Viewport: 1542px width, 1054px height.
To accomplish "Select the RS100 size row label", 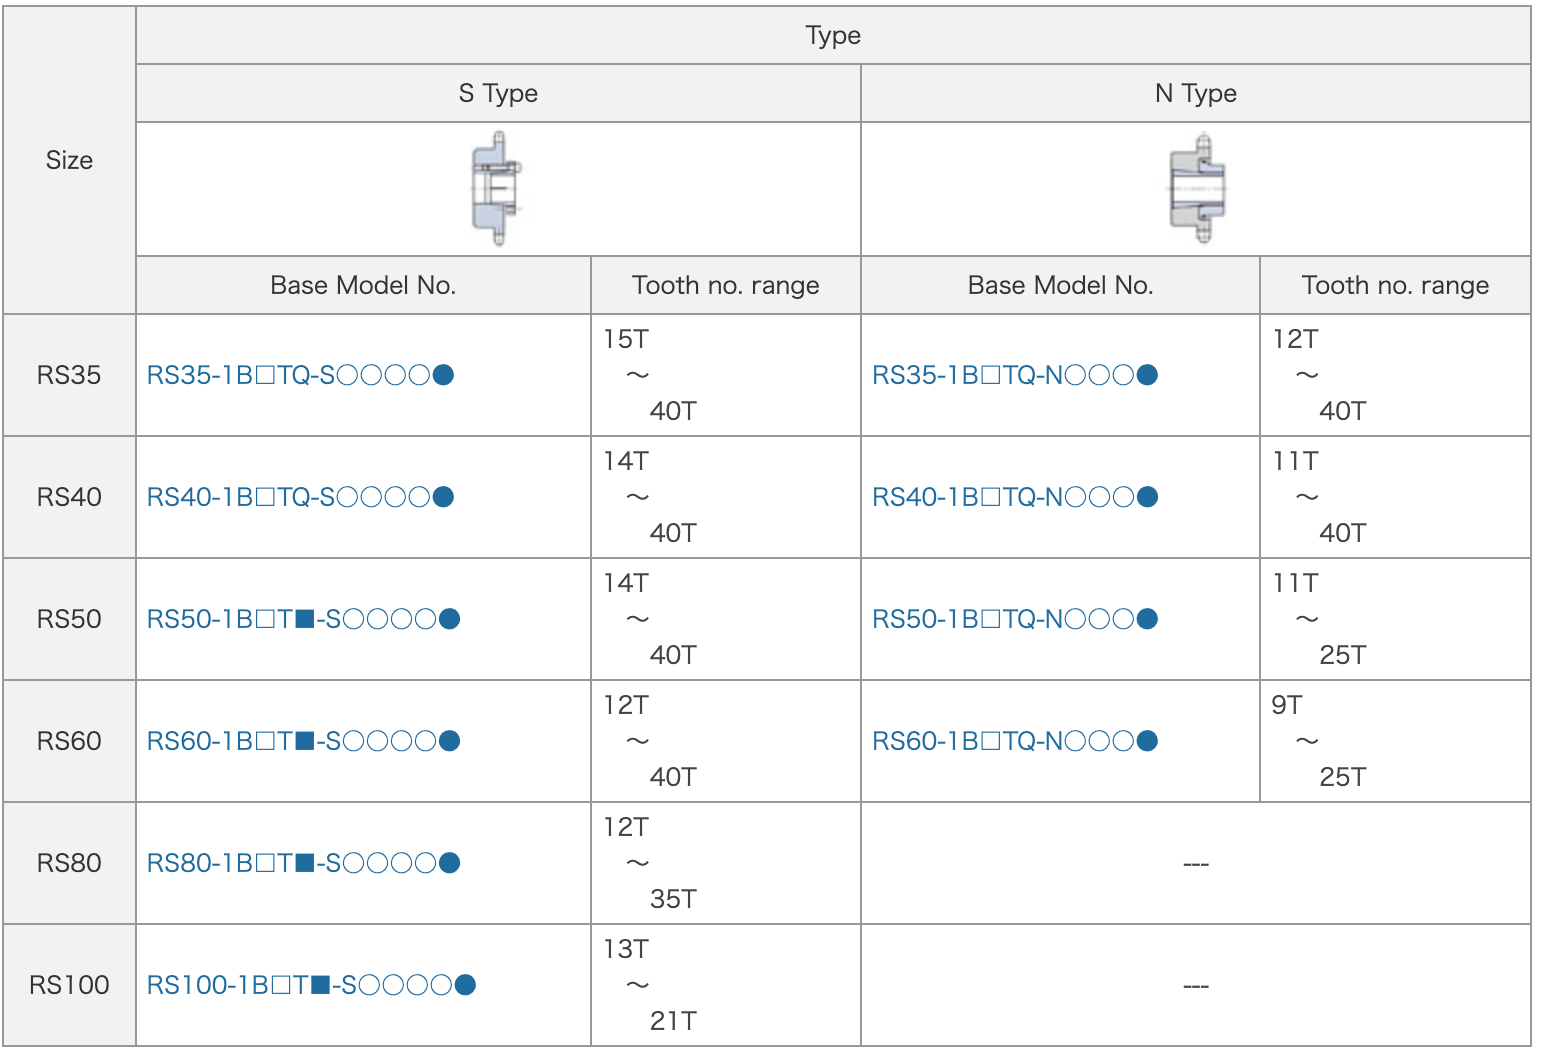I will point(69,985).
